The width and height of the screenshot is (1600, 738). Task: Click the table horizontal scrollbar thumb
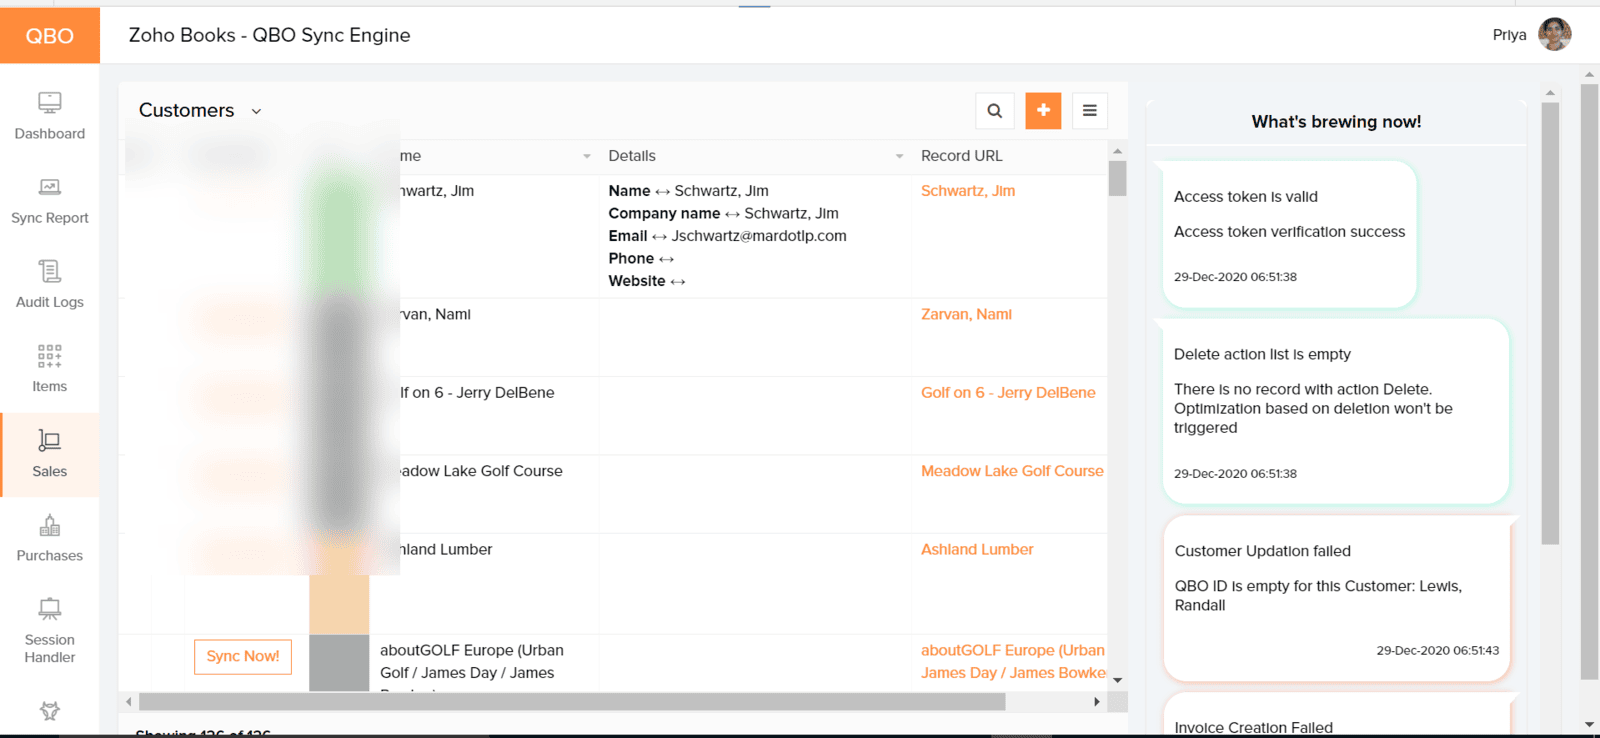click(572, 702)
